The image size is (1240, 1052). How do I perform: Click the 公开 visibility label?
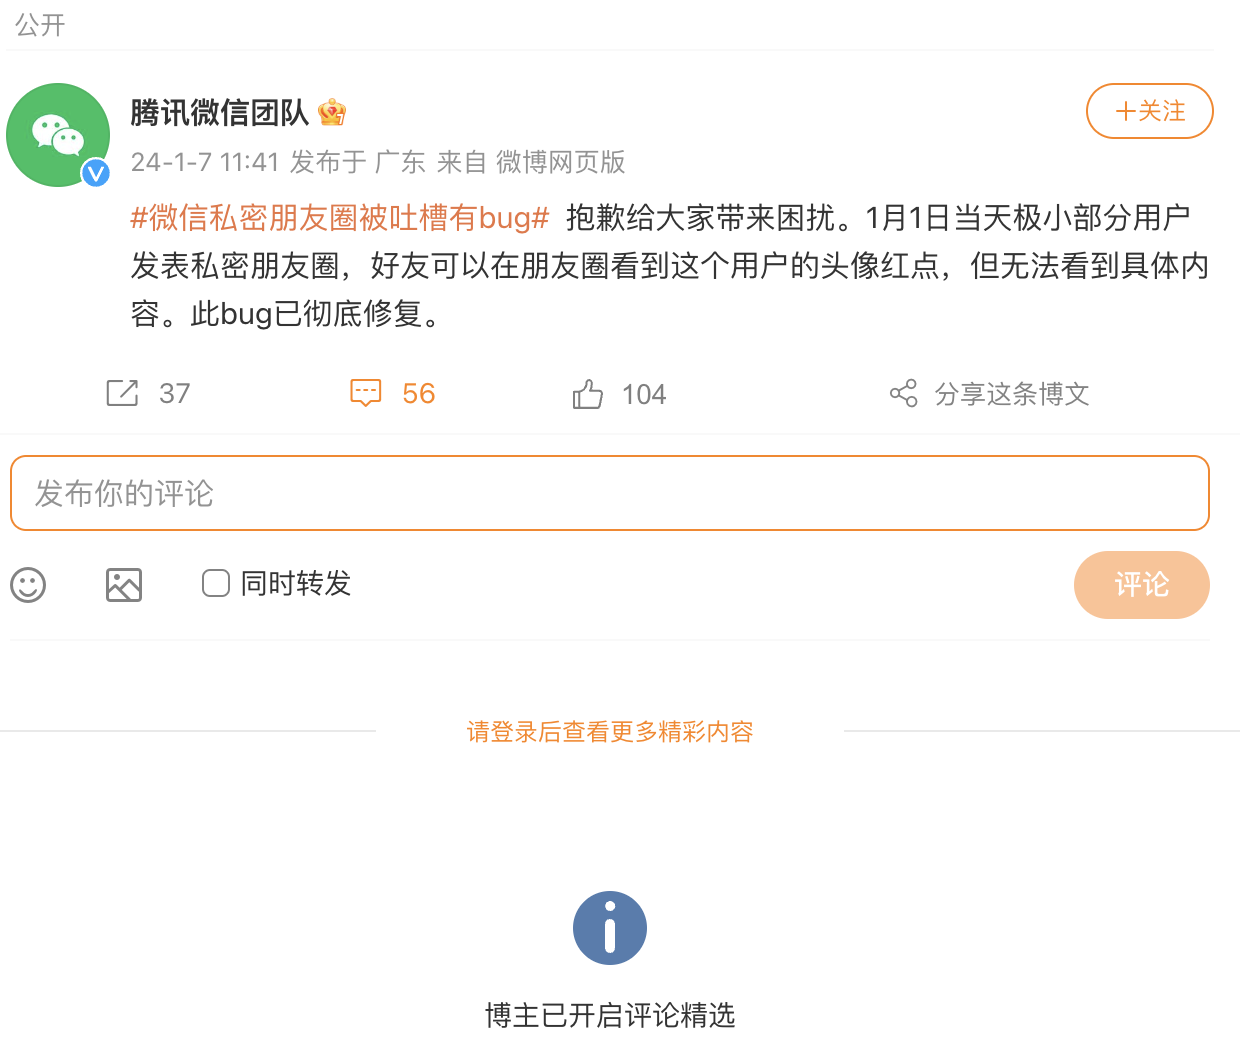pos(38,25)
